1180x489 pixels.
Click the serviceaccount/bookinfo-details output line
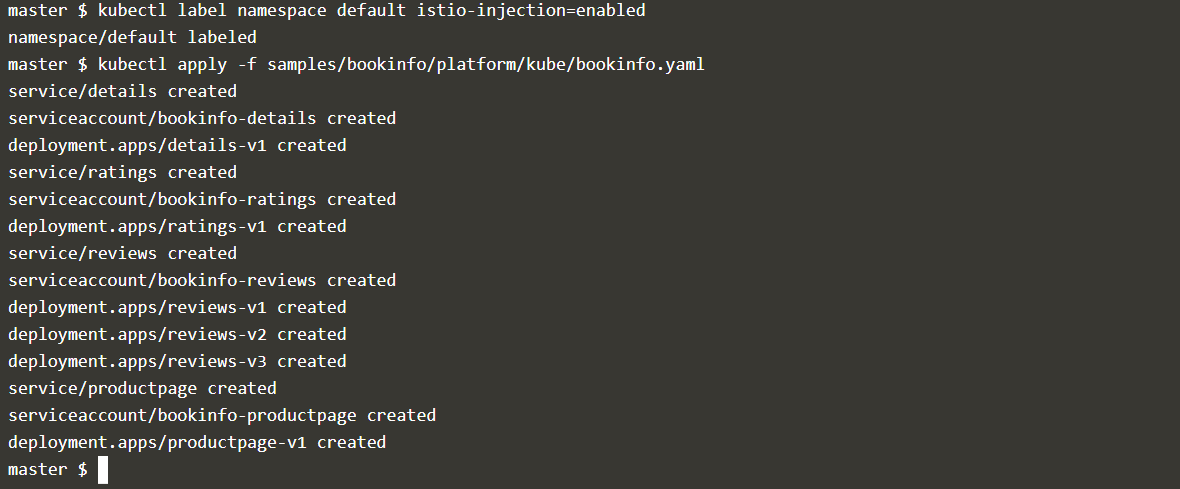click(202, 118)
